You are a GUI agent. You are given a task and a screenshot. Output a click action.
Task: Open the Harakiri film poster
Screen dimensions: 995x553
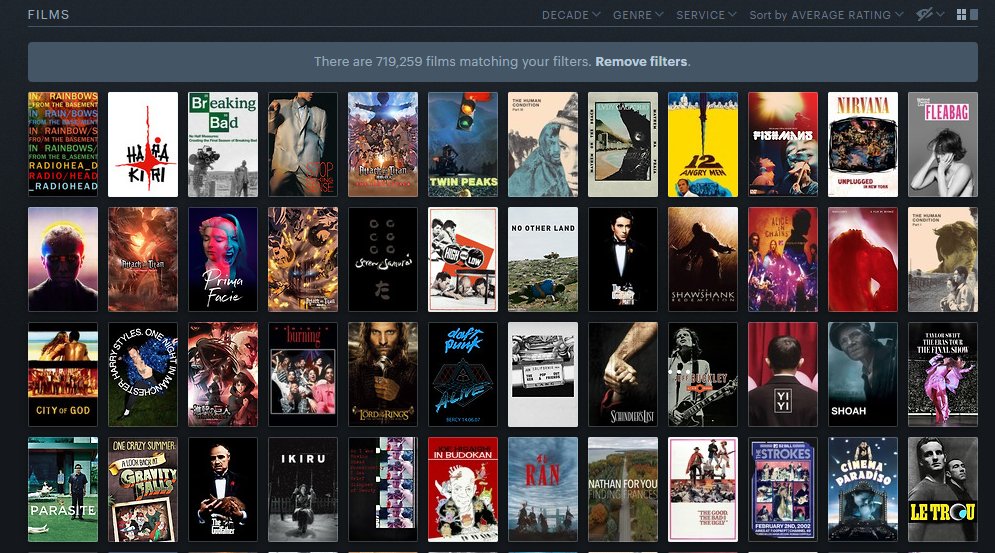(x=143, y=144)
